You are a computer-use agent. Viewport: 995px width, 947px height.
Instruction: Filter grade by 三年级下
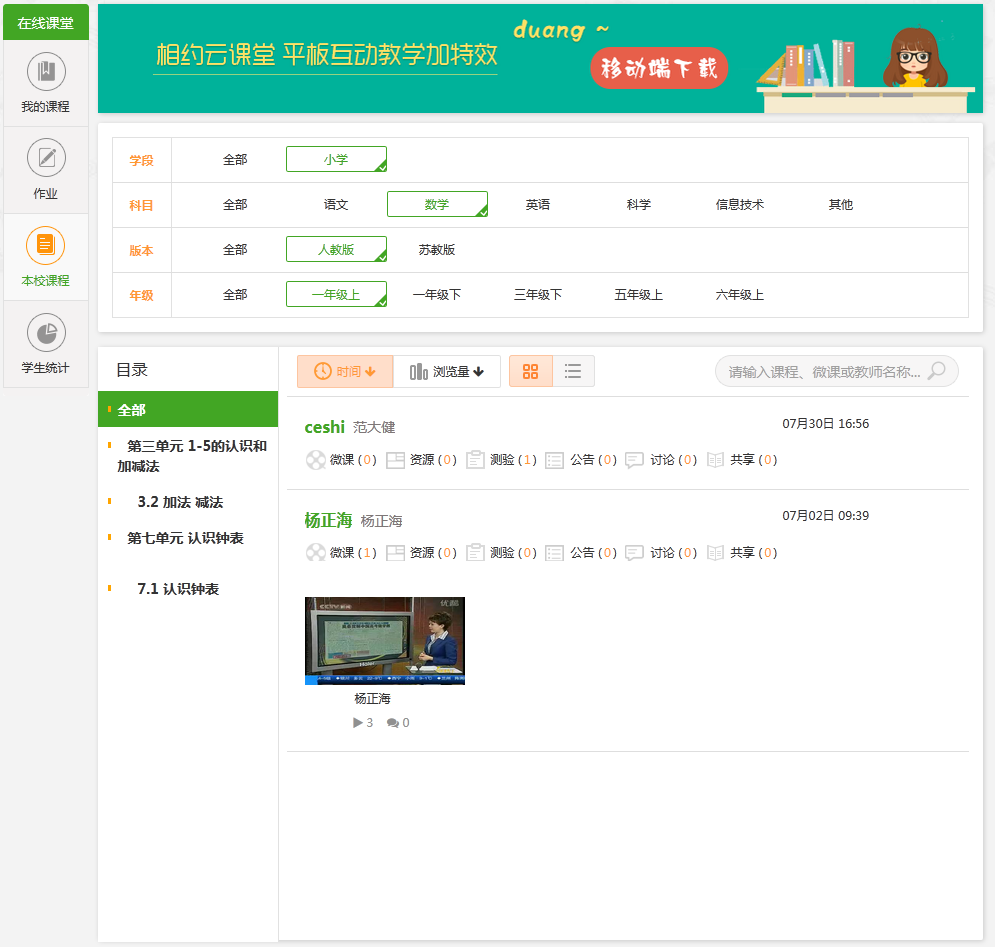pos(537,295)
